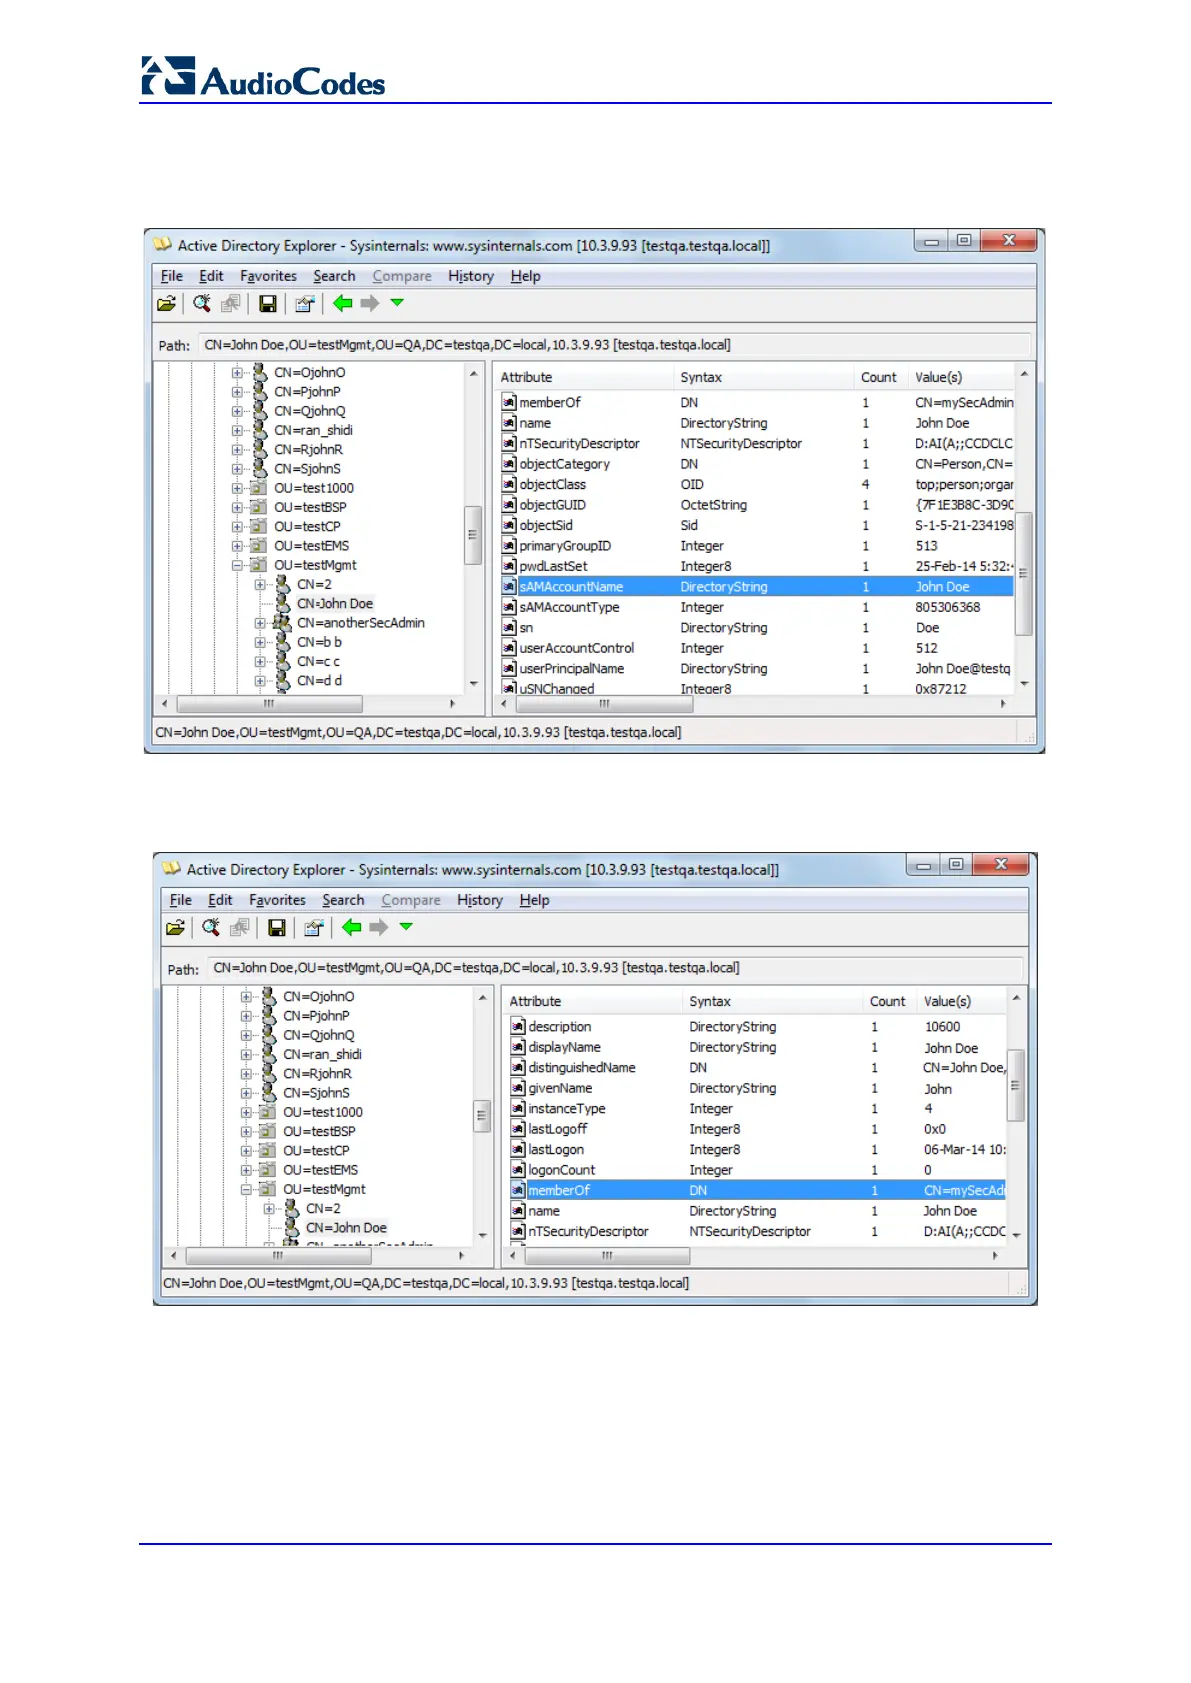The image size is (1191, 1683).
Task: Click the Open folder icon in top window toolbar
Action: (x=166, y=304)
